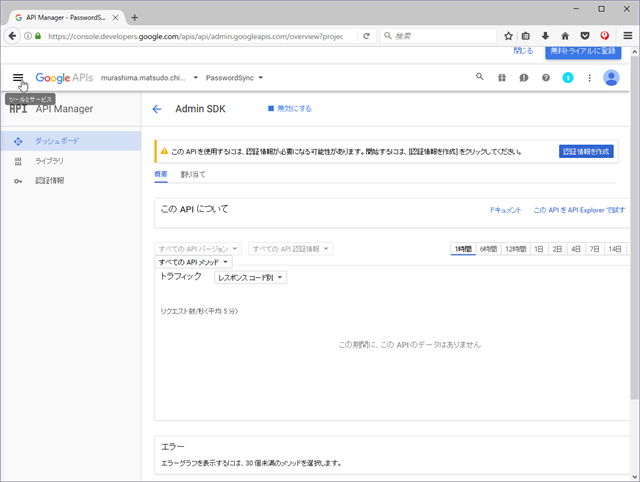Open a new browser tab with plus
640x482 pixels.
[134, 18]
